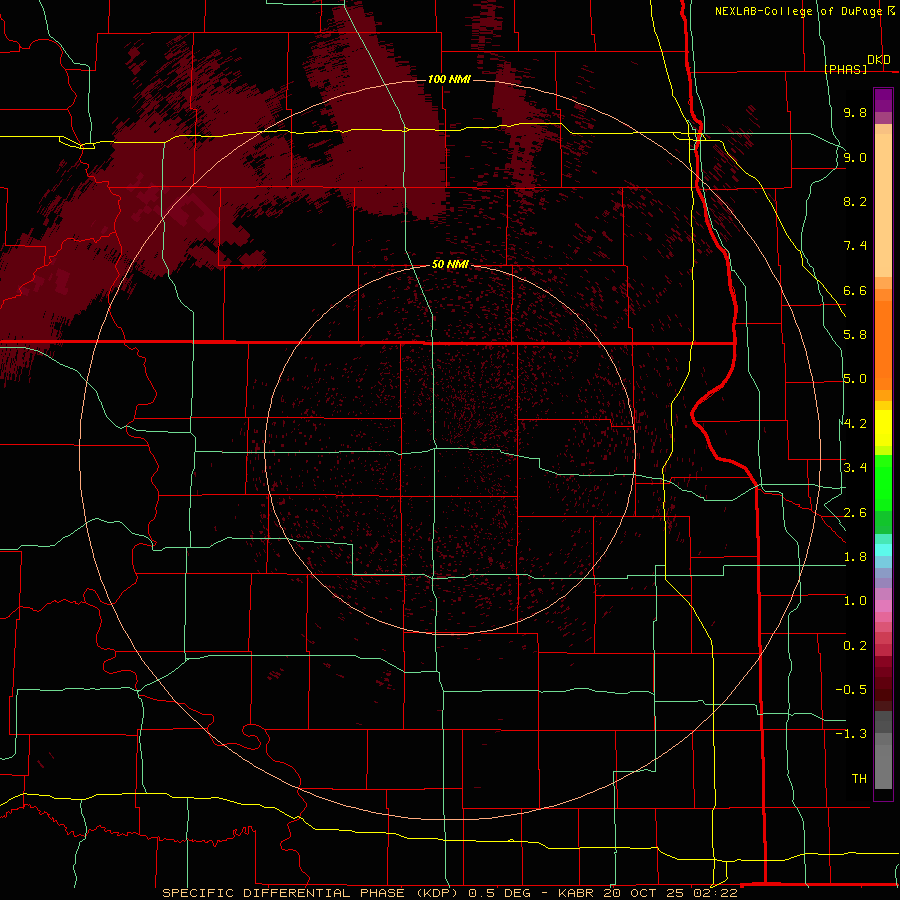Click the purple top segment of color bar
The width and height of the screenshot is (900, 900).
883,100
